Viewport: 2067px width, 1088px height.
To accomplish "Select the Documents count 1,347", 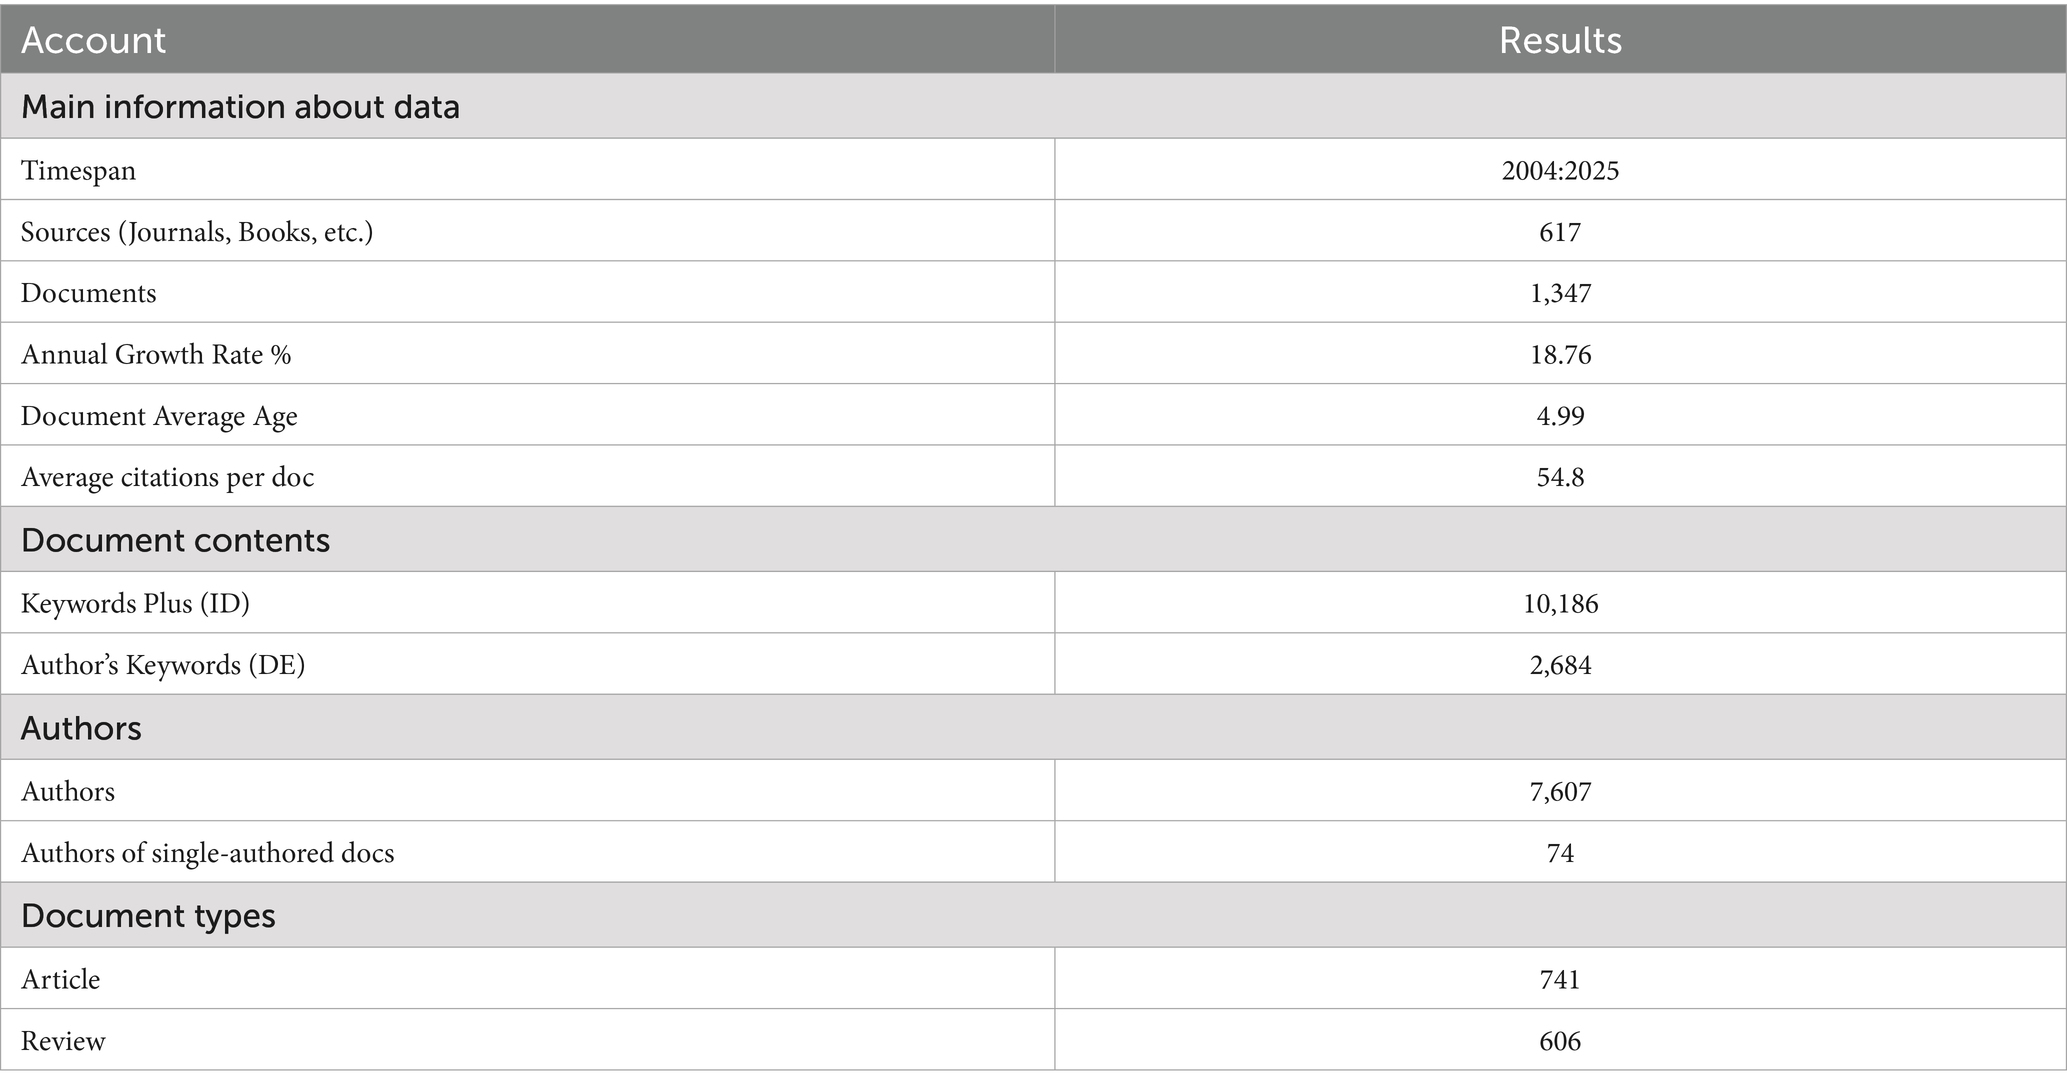I will [1559, 293].
